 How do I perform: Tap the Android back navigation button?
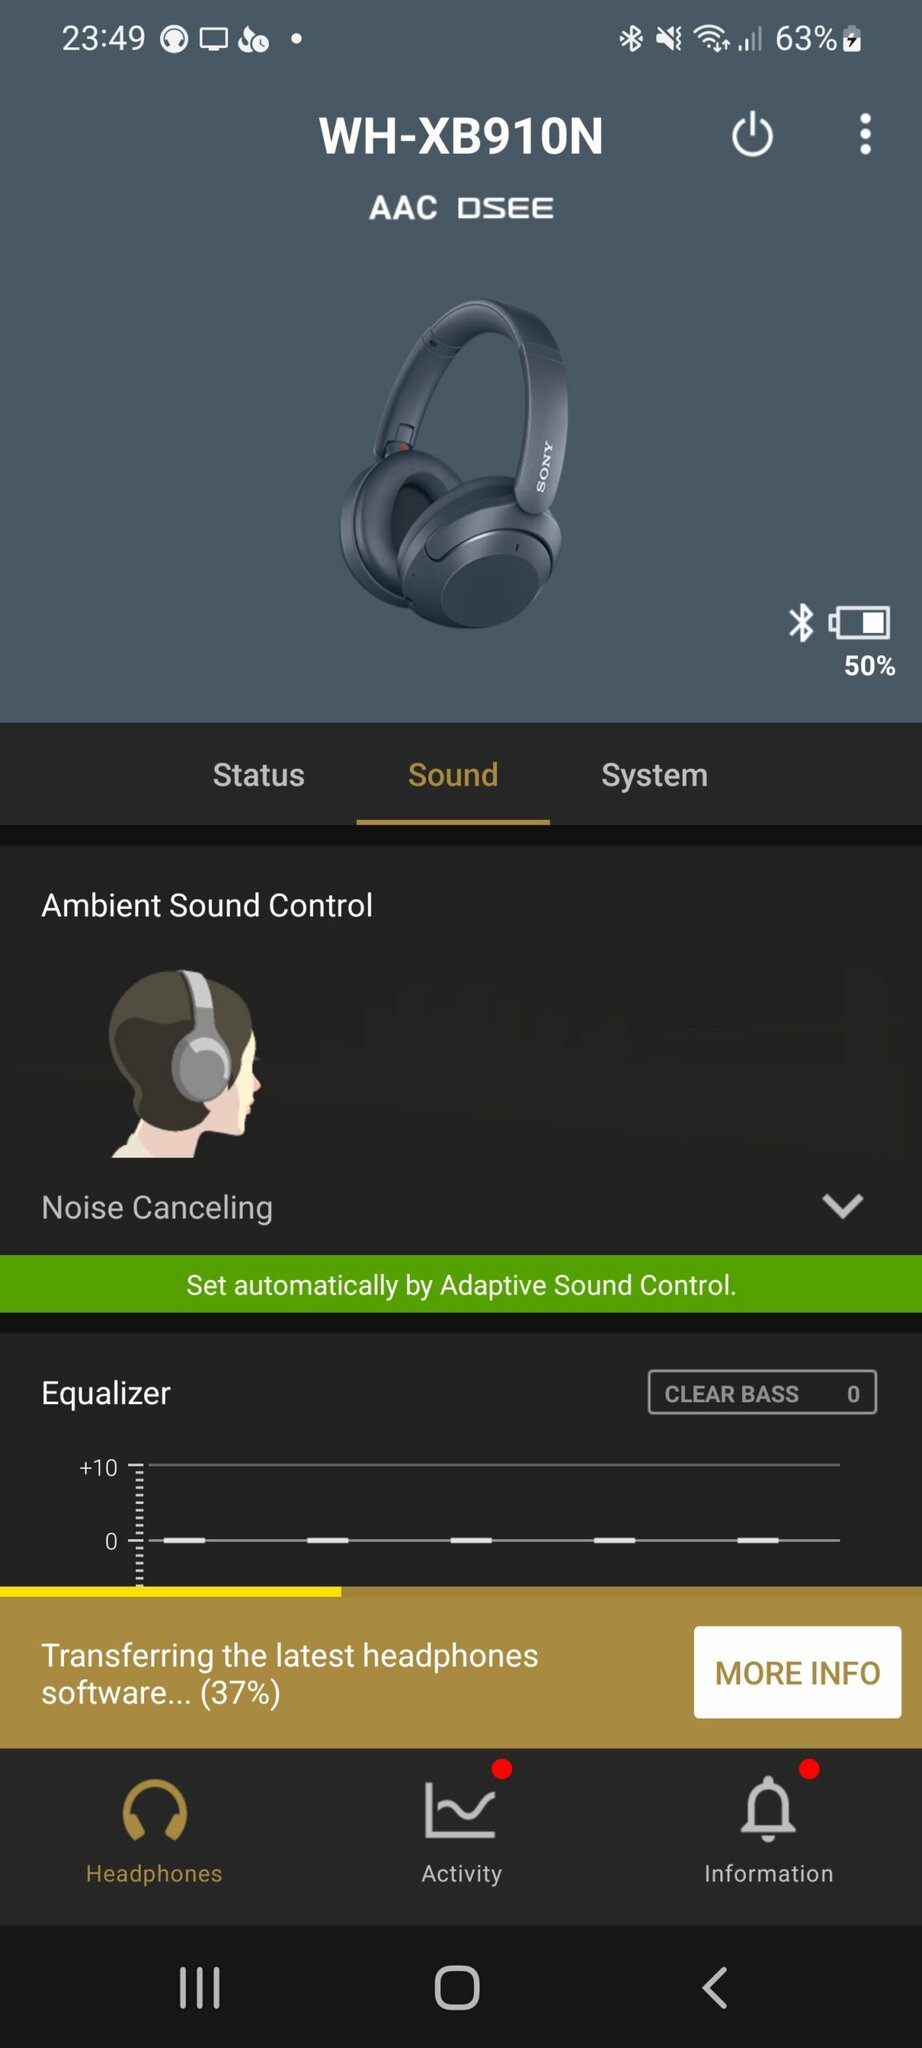pyautogui.click(x=715, y=1987)
